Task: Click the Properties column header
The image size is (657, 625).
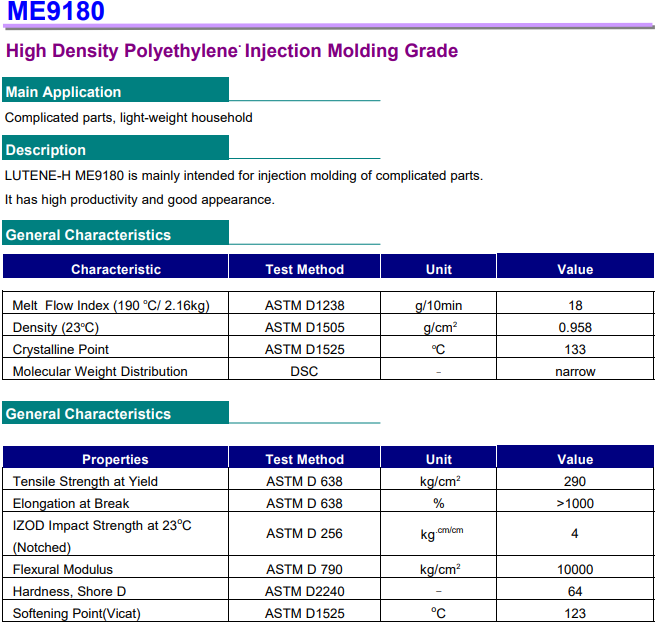Action: [x=115, y=459]
